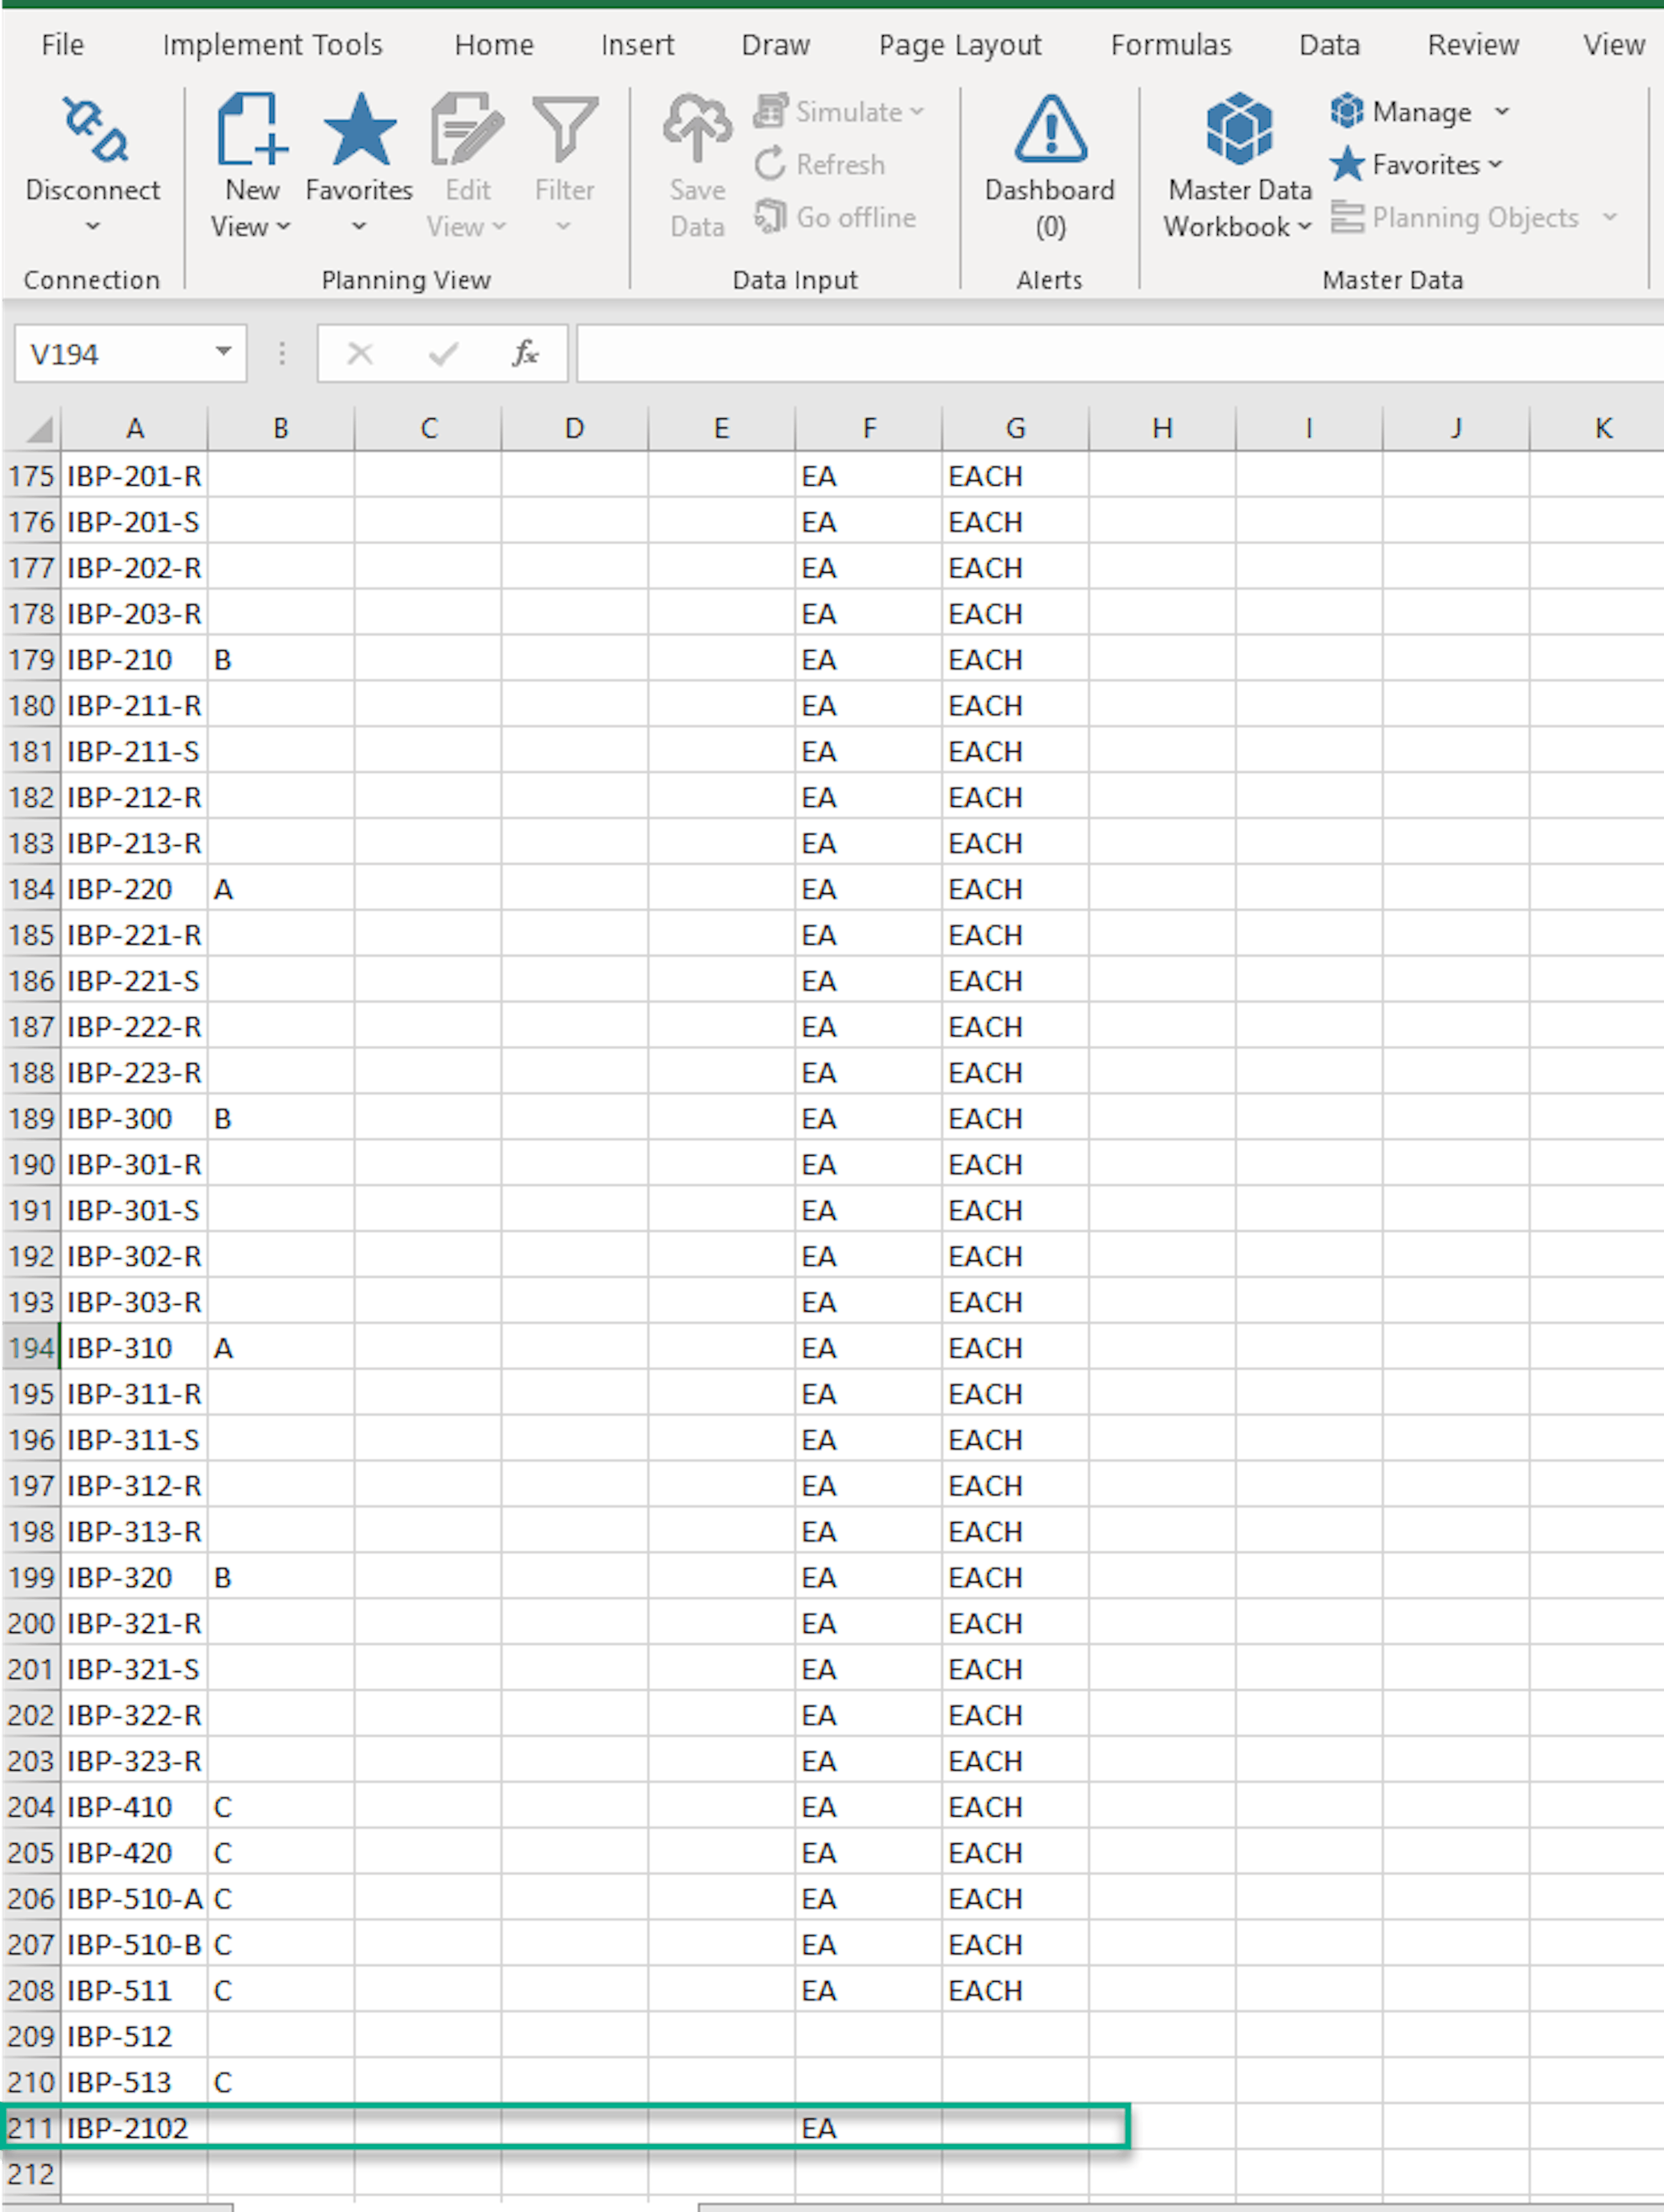
Task: Click the Refresh icon in Data Input
Action: [770, 164]
